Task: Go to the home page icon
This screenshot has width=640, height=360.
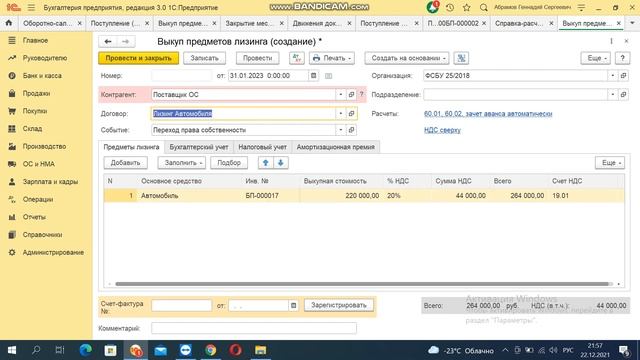Action: coord(9,23)
